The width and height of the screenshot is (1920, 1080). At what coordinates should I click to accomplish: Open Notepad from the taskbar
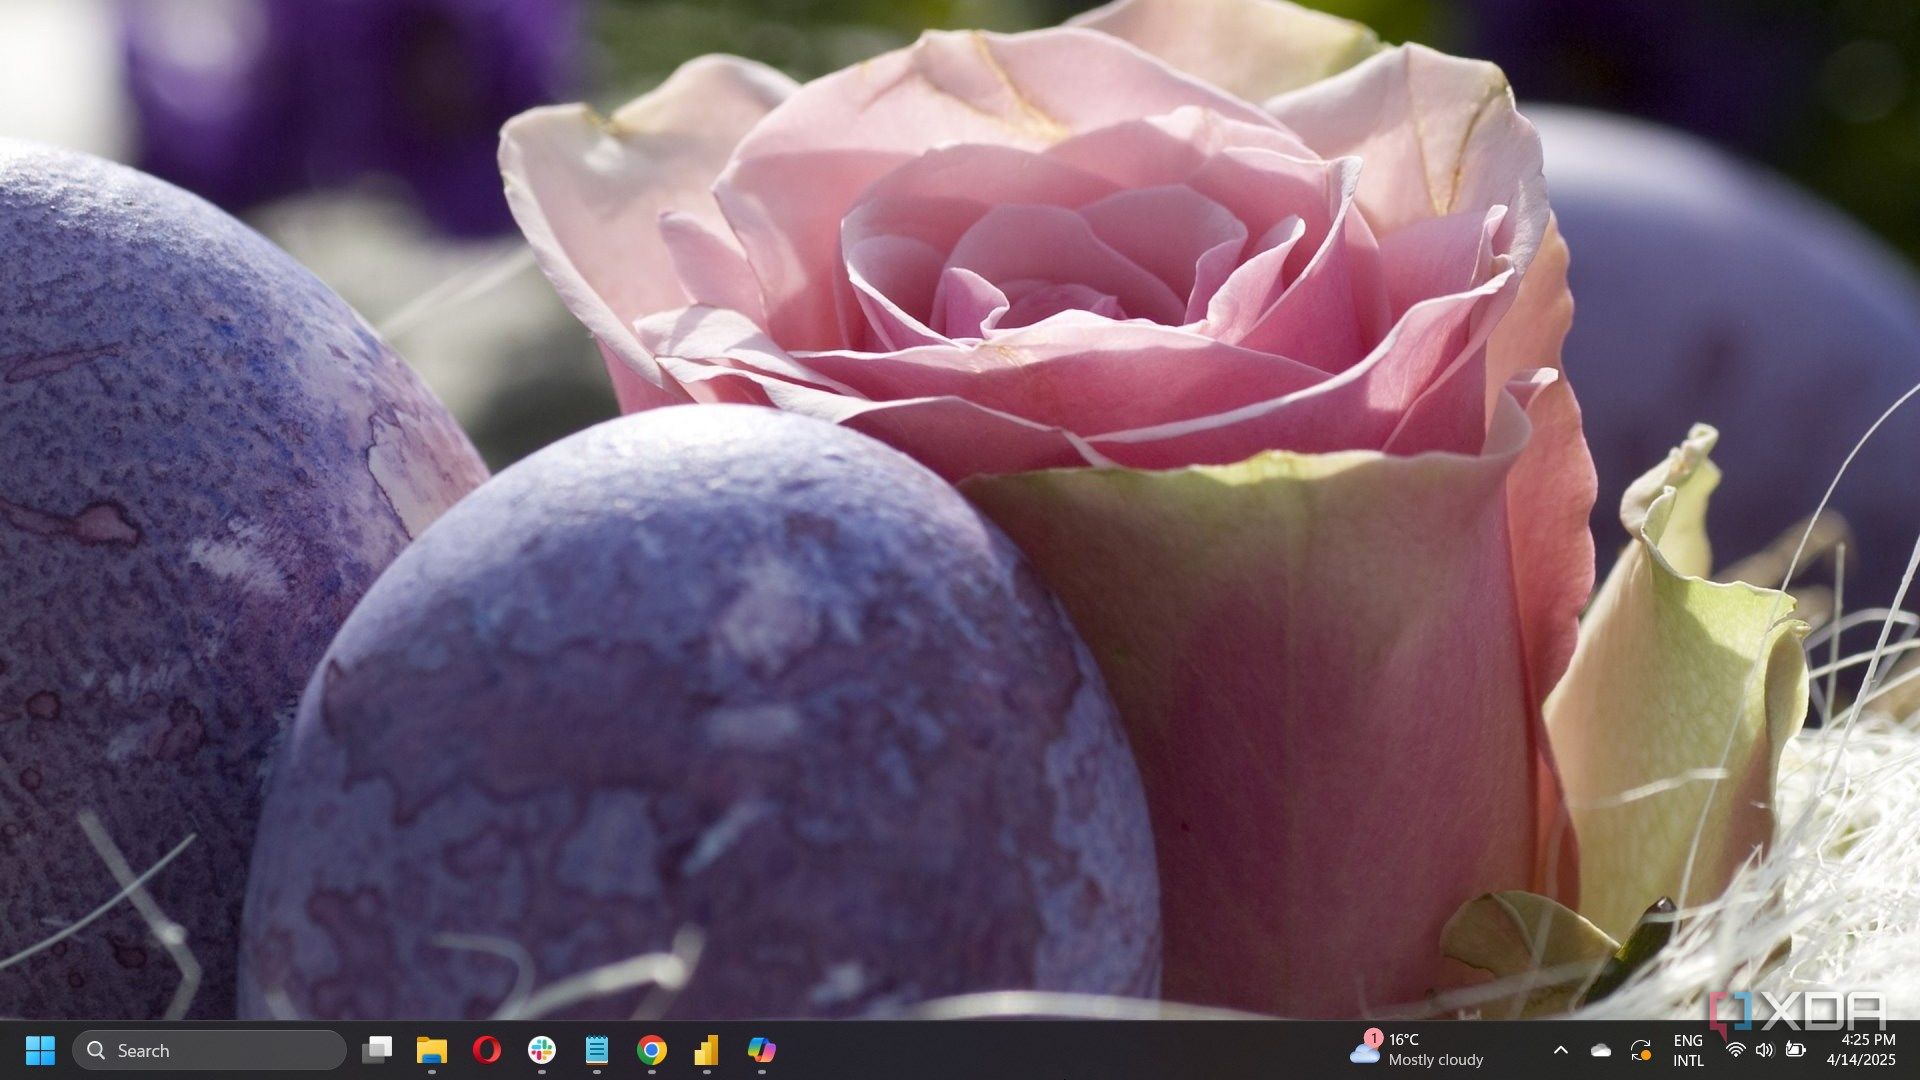click(x=597, y=1050)
